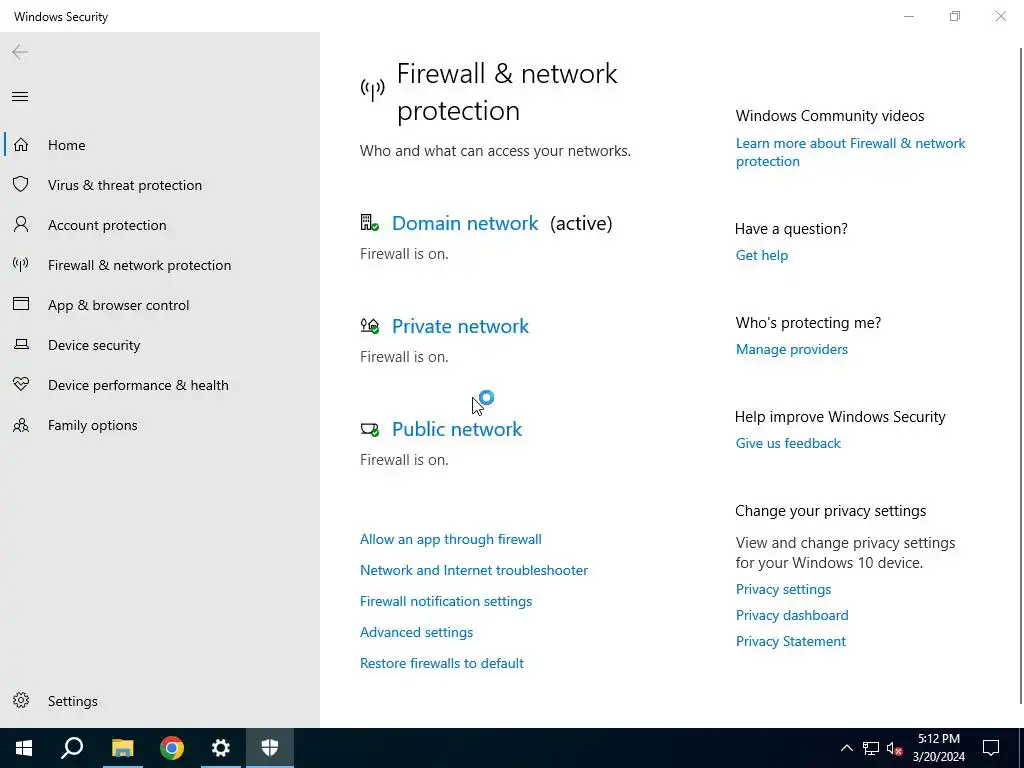
Task: Click Restore firewalls to default
Action: 441,663
